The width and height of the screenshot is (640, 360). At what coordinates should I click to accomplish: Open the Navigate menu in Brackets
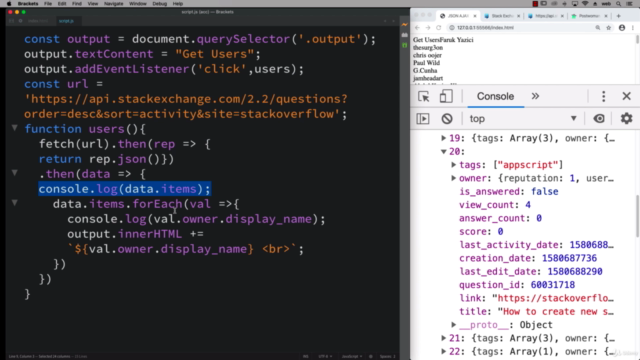coord(113,4)
